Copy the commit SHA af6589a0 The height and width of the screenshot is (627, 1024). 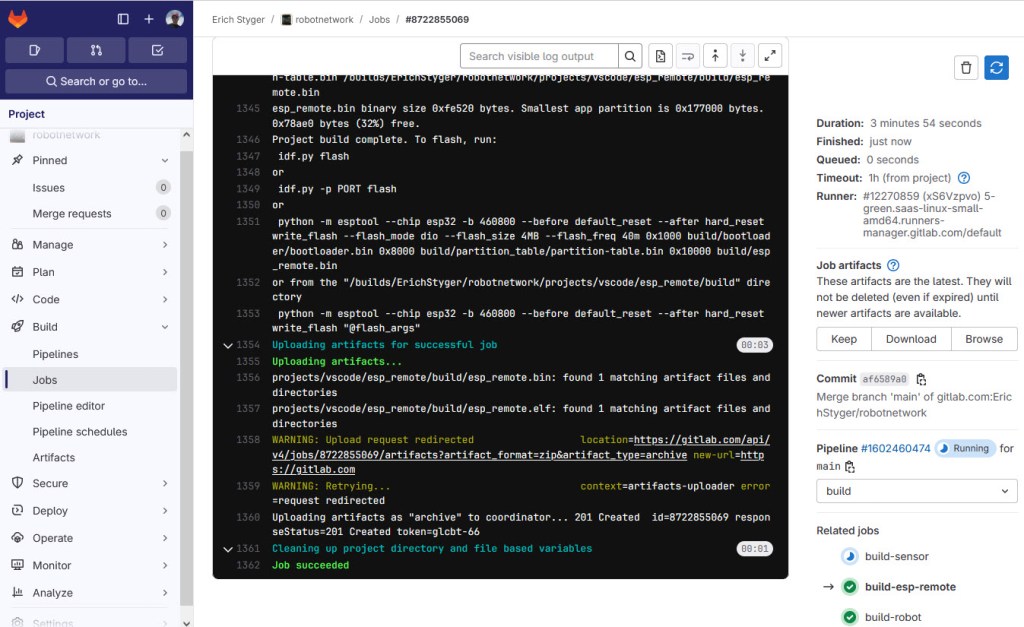click(x=921, y=379)
